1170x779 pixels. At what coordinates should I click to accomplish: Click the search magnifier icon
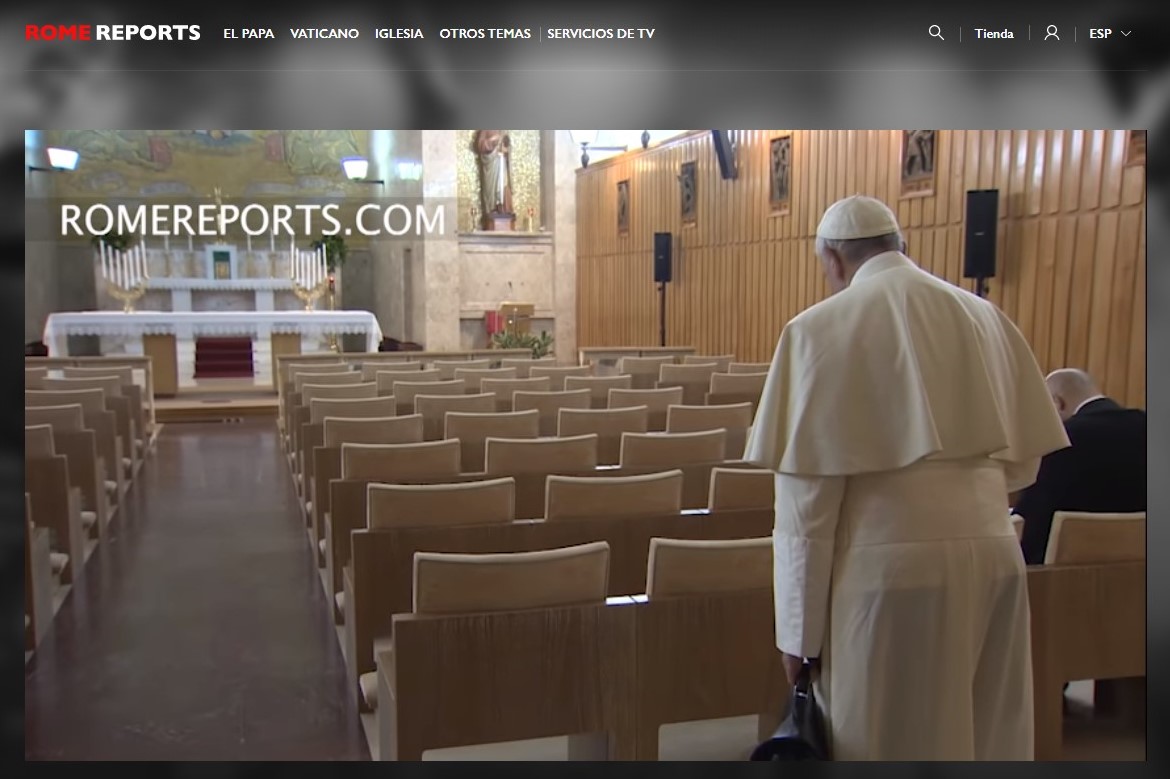coord(936,33)
